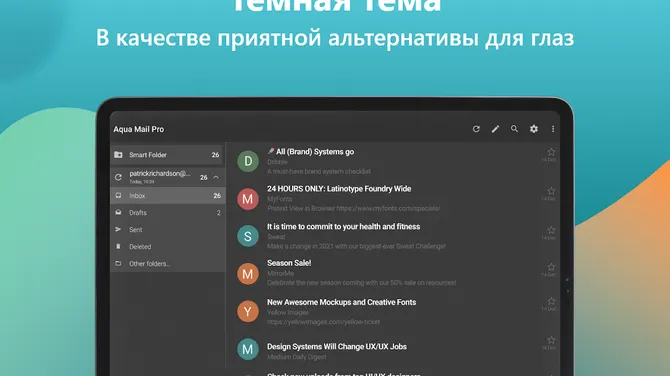670x376 pixels.
Task: Click the Sent arrow icon
Action: 118,229
